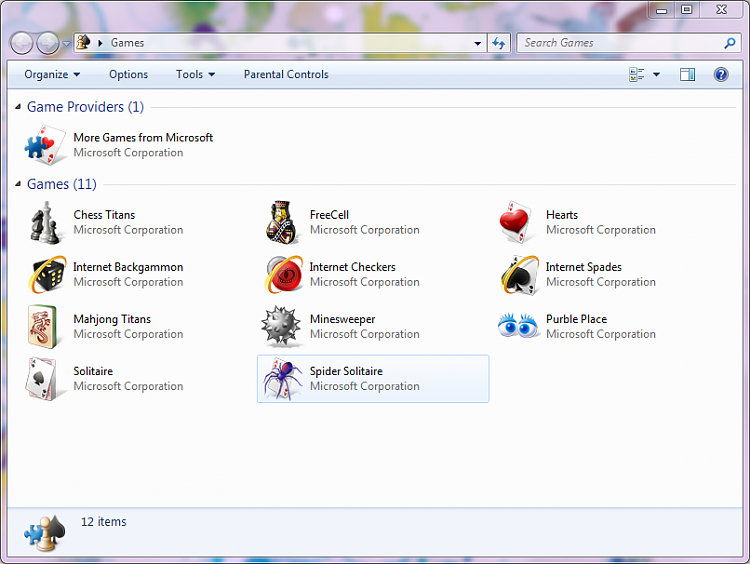750x564 pixels.
Task: Select the FreeCell title text
Action: tap(329, 215)
